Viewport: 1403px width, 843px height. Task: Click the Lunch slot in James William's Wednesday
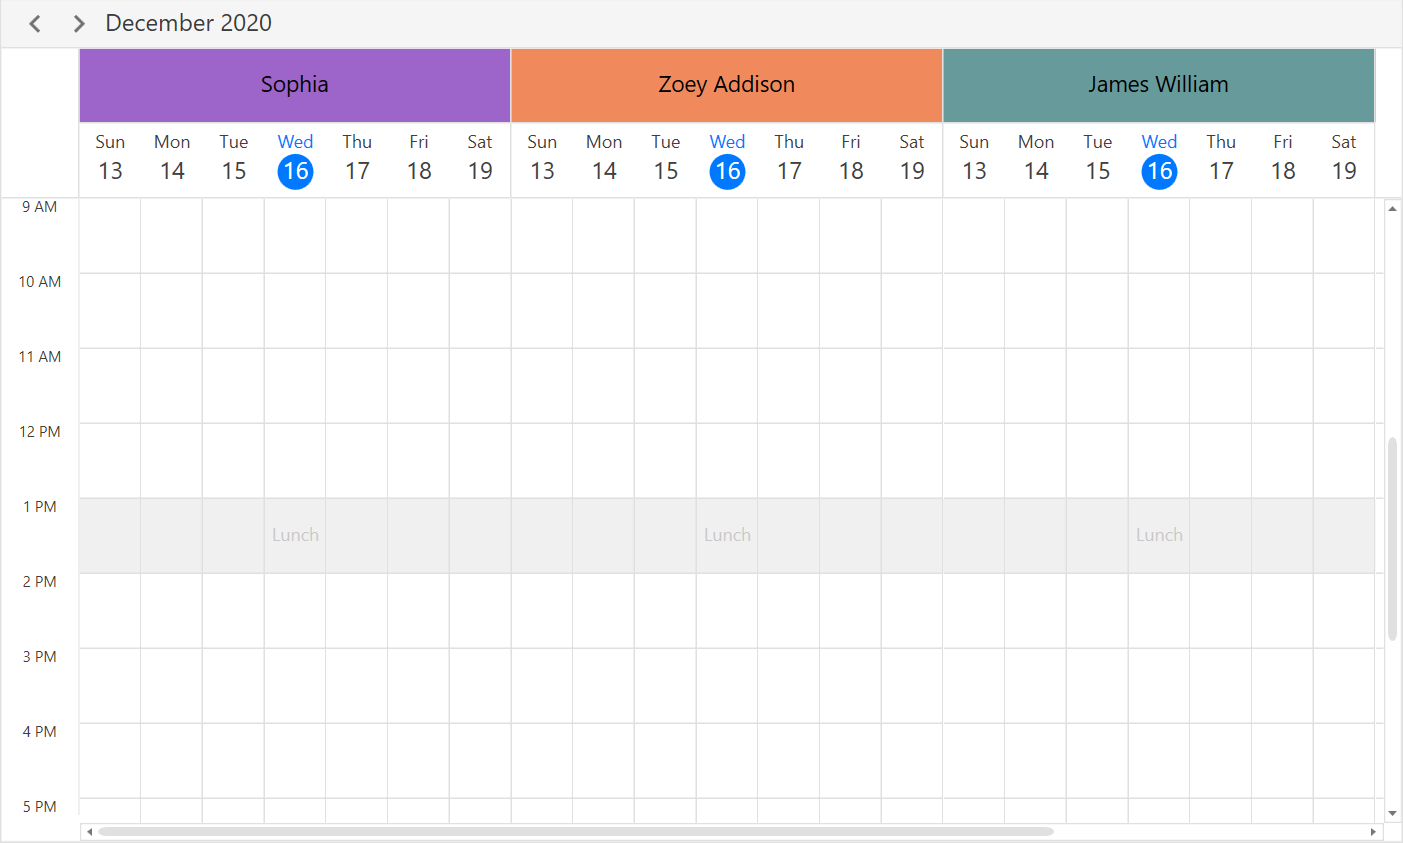pyautogui.click(x=1159, y=535)
